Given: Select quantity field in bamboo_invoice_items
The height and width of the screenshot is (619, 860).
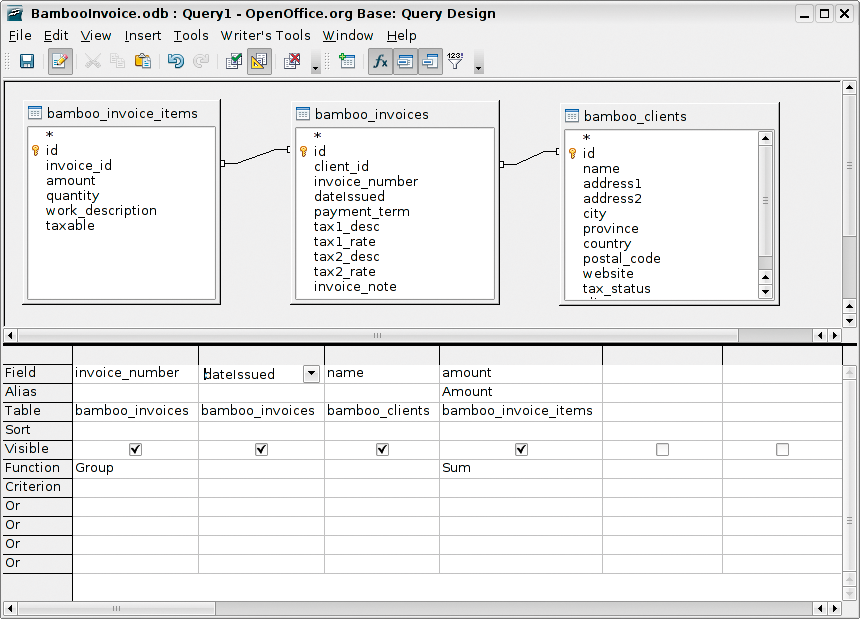Looking at the screenshot, I should point(72,196).
